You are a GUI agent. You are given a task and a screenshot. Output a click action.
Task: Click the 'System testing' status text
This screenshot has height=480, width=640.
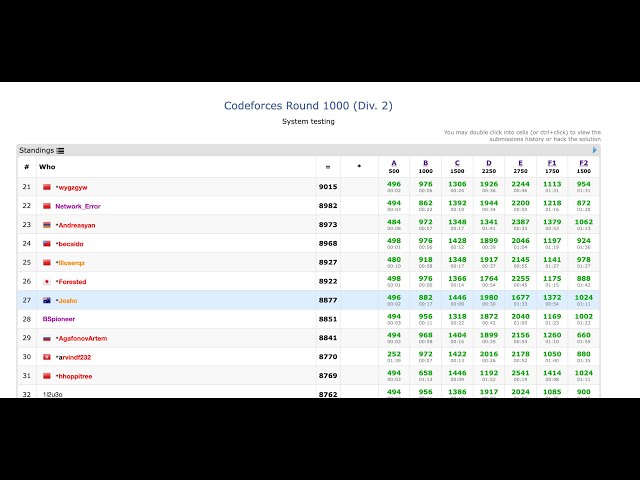tap(308, 121)
